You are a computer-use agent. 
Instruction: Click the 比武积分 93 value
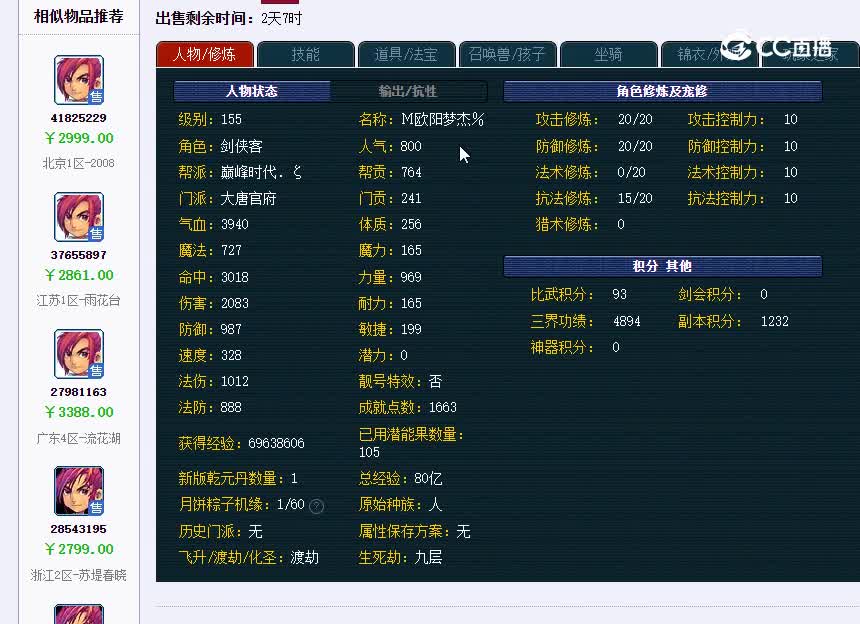[x=620, y=294]
